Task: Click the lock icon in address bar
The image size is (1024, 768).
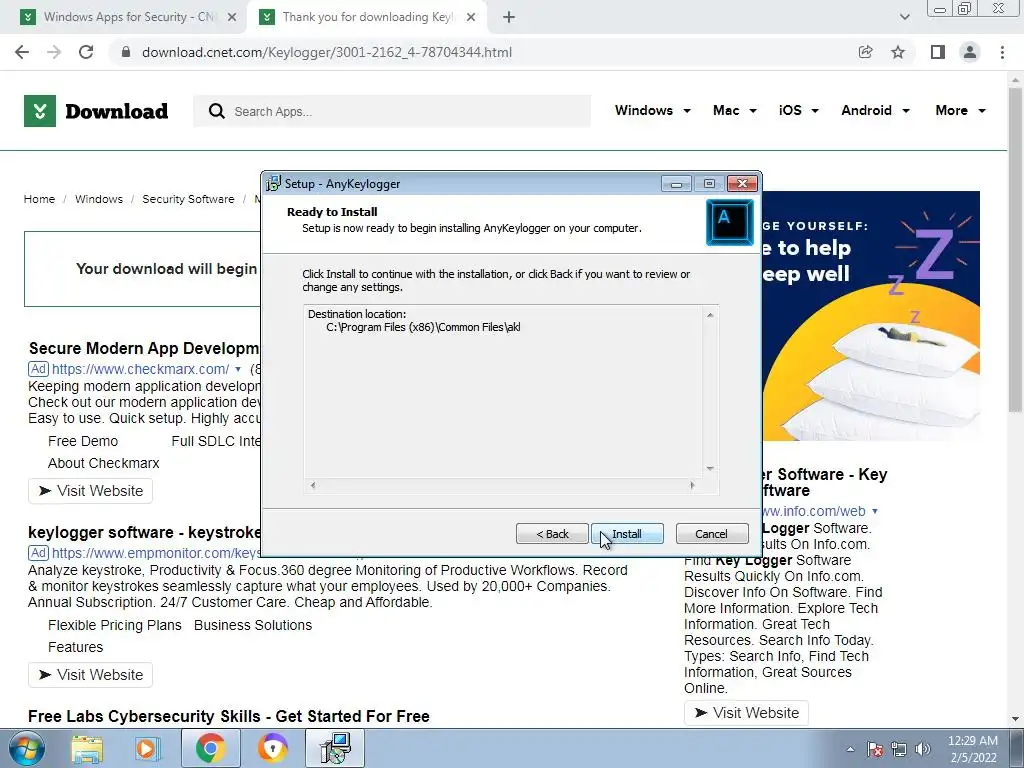Action: (x=126, y=52)
